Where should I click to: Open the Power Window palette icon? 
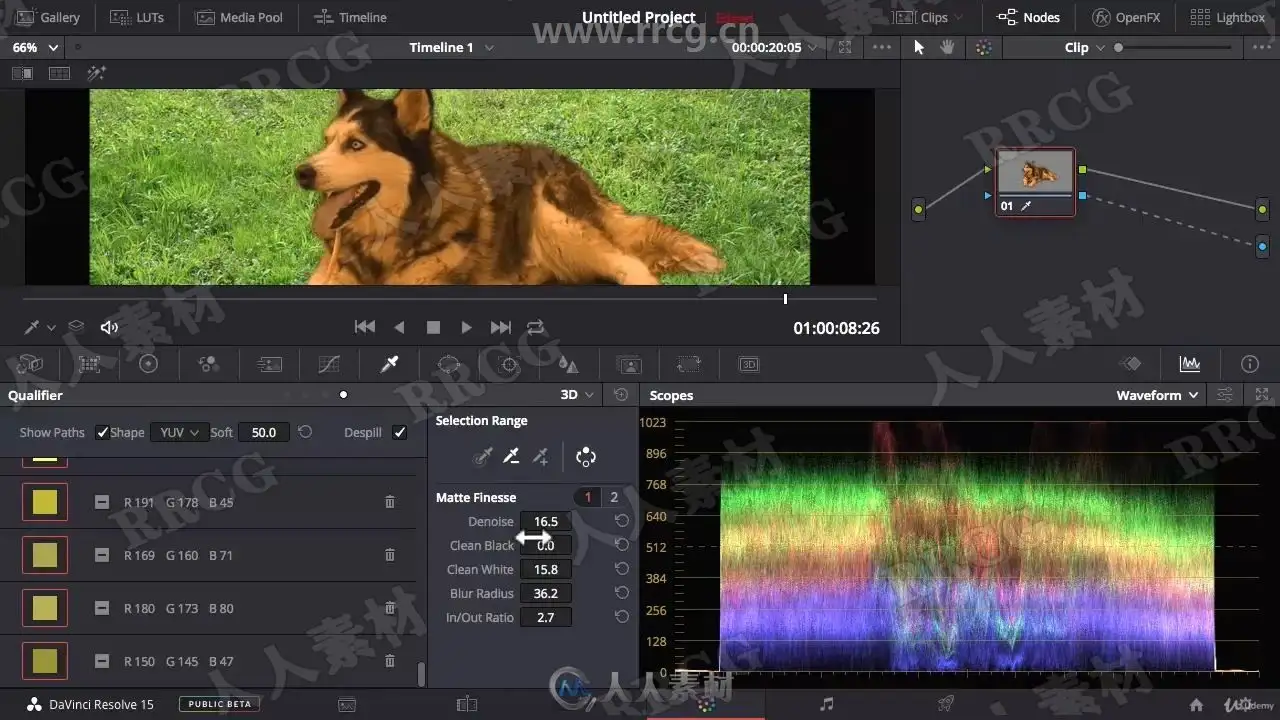tap(449, 364)
